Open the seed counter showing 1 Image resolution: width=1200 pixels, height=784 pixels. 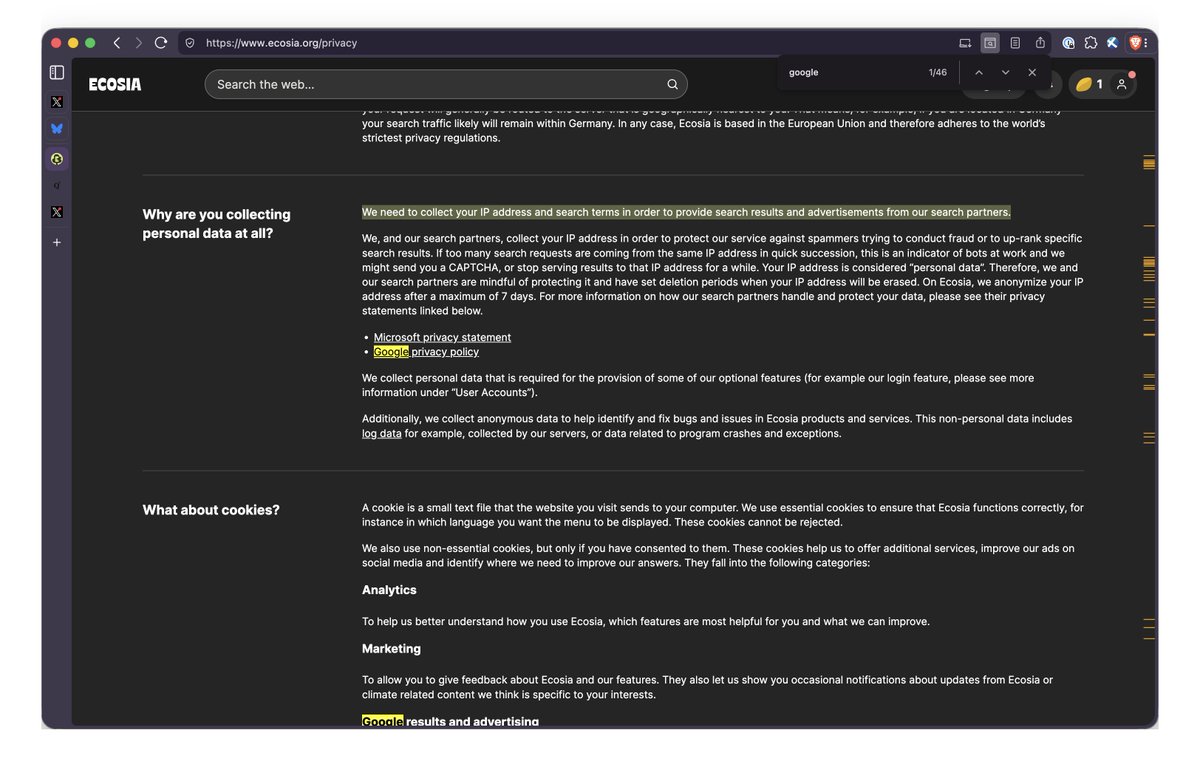[1088, 84]
